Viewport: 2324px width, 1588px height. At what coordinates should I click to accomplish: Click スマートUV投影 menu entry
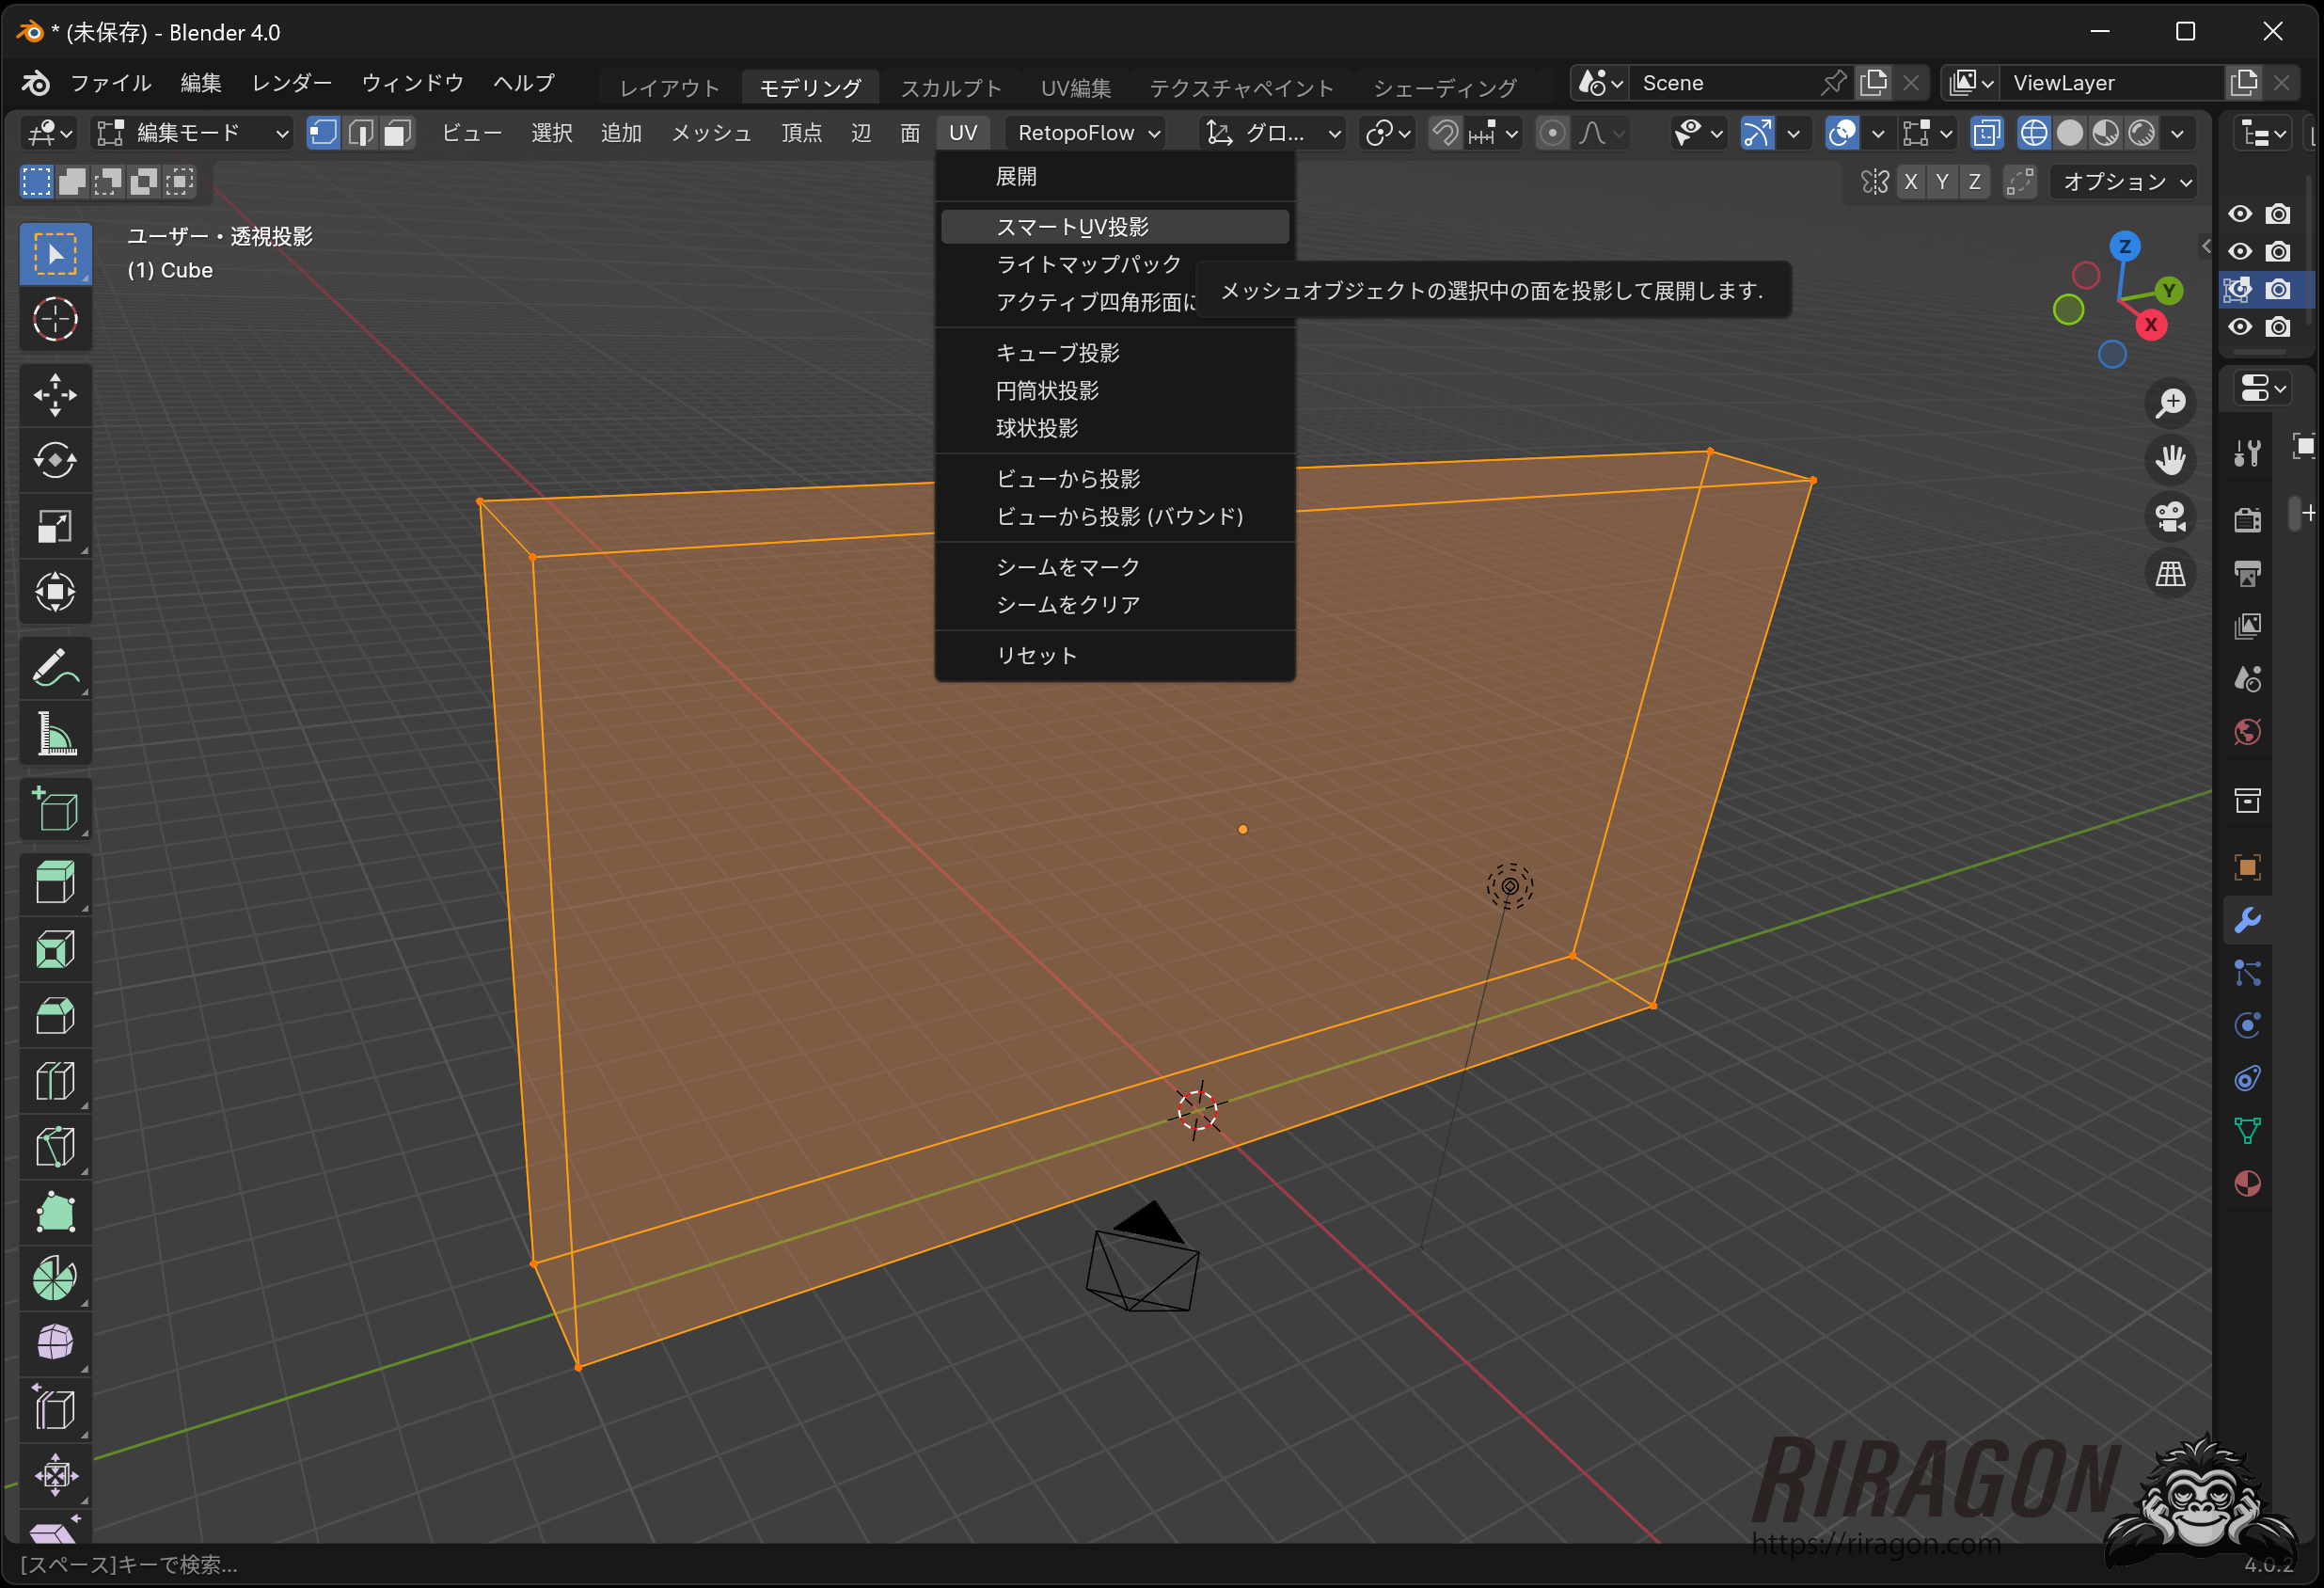pyautogui.click(x=1072, y=227)
